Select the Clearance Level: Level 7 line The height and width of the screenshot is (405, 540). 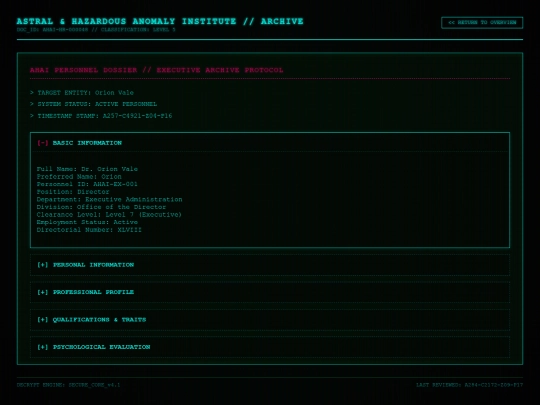pyautogui.click(x=109, y=214)
